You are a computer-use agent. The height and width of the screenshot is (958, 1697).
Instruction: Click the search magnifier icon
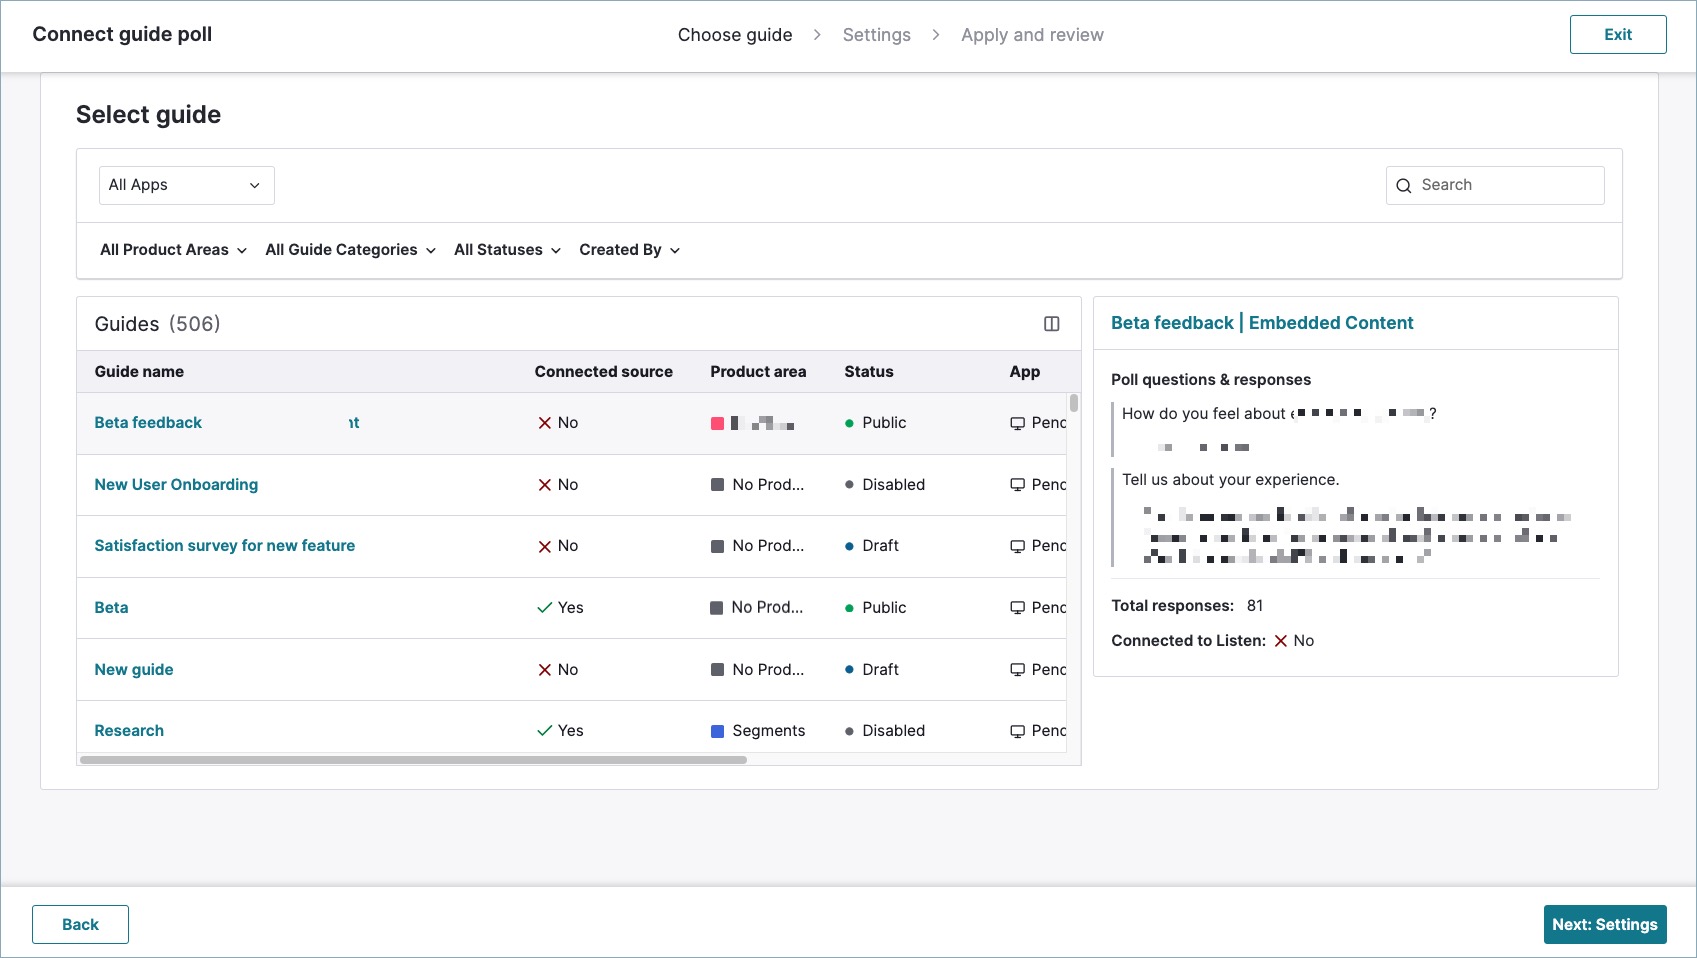point(1404,186)
